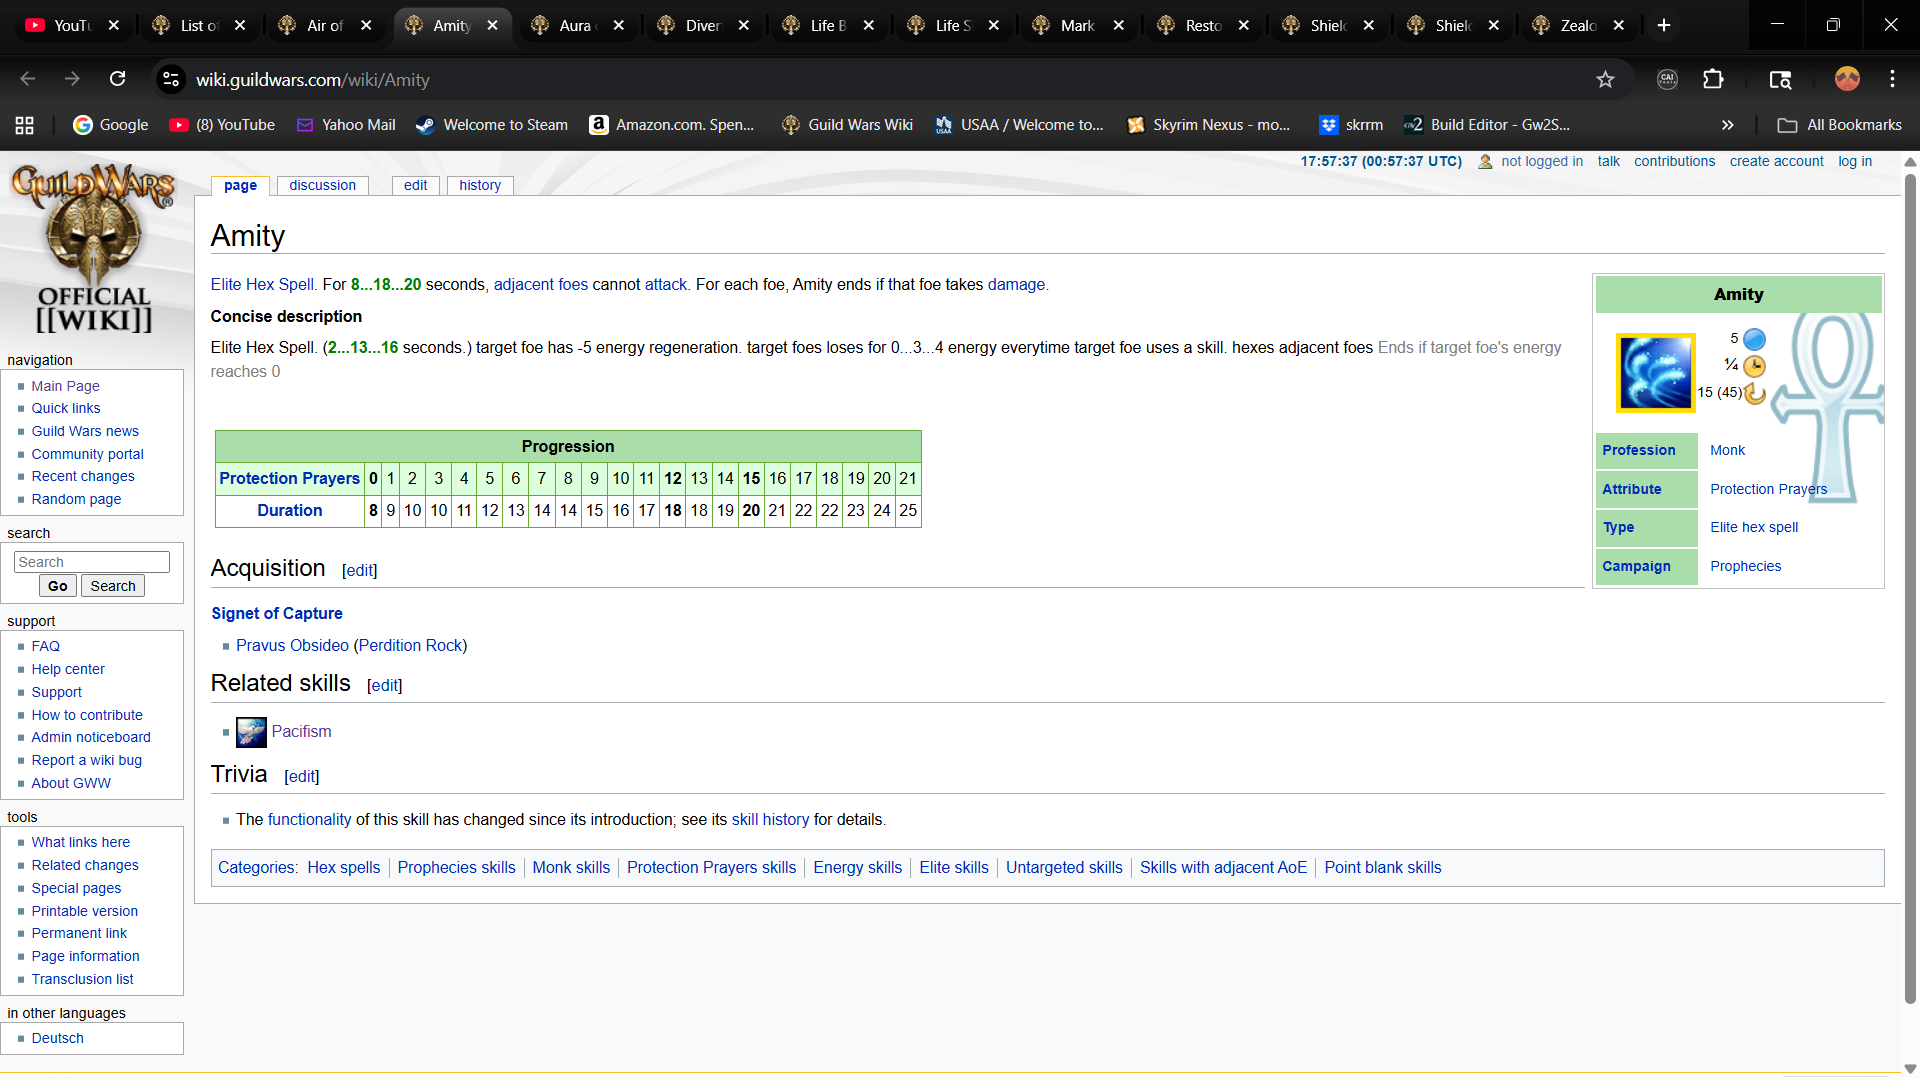The height and width of the screenshot is (1078, 1920).
Task: Open the Random page link
Action: coord(76,499)
